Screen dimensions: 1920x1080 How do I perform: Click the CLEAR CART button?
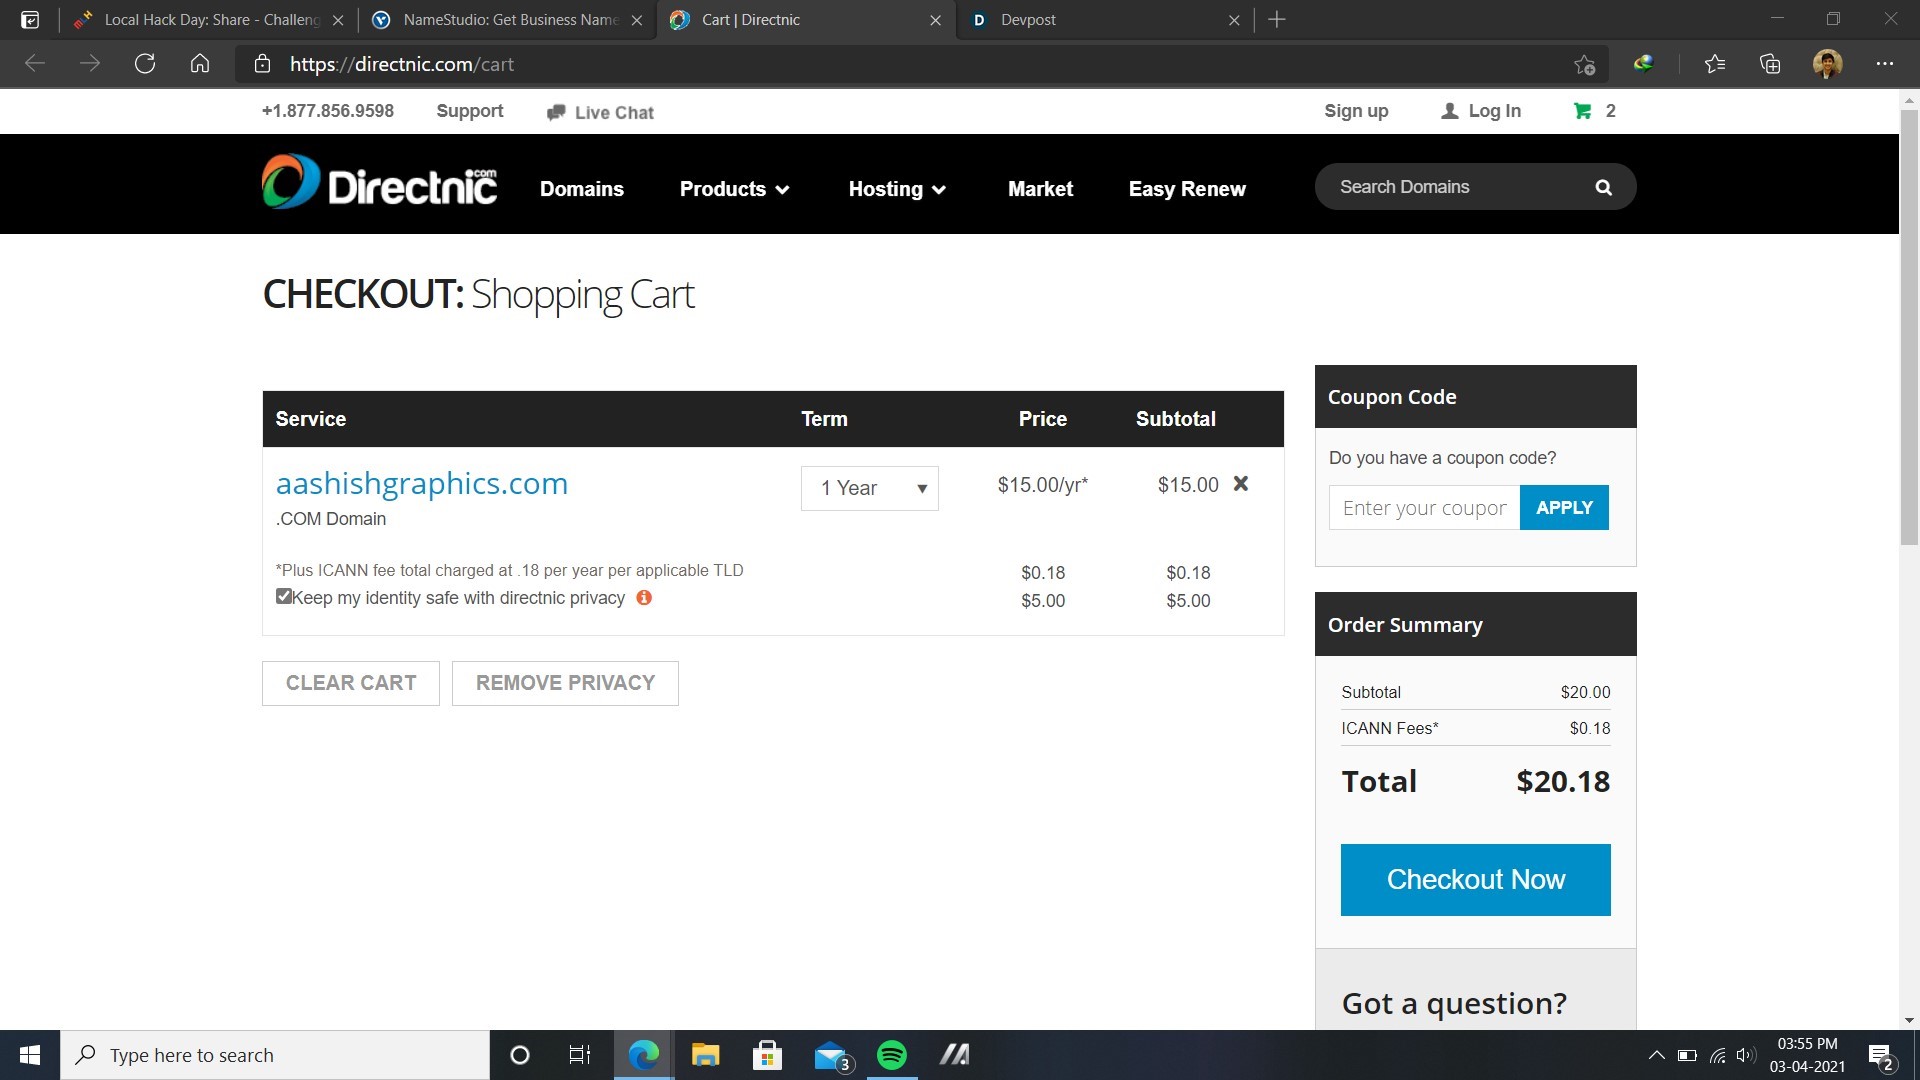351,683
